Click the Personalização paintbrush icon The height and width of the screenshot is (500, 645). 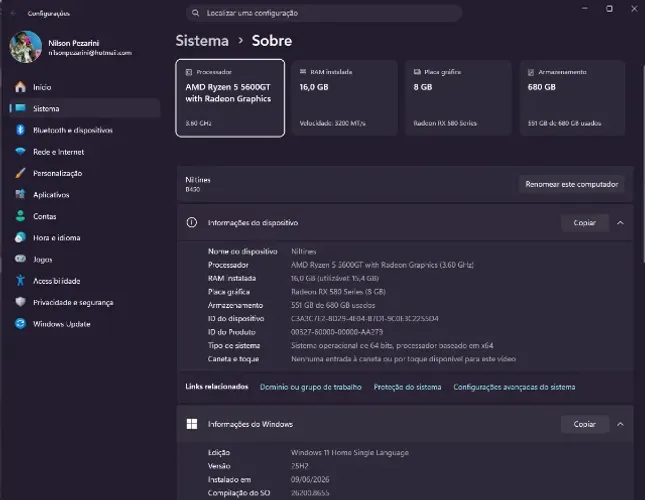(x=20, y=173)
